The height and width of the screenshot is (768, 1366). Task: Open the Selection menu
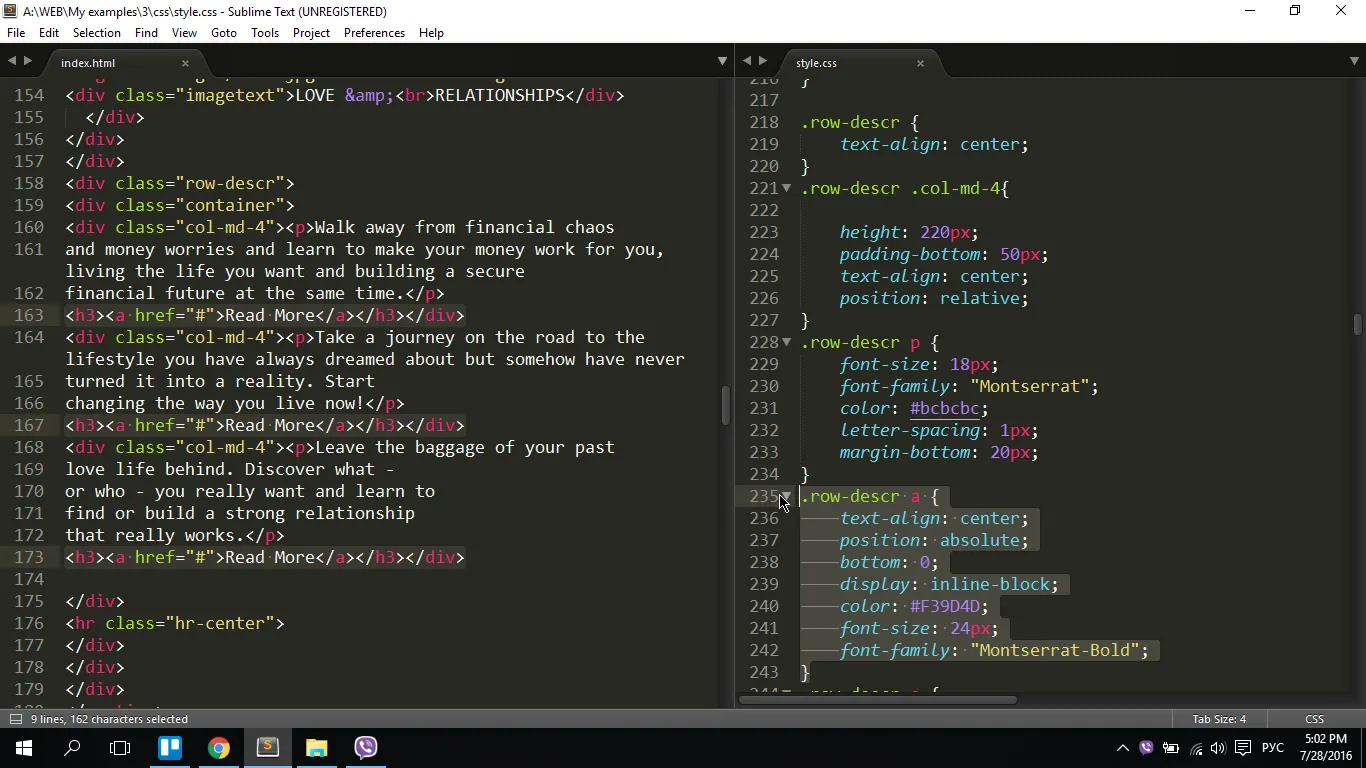[x=97, y=33]
